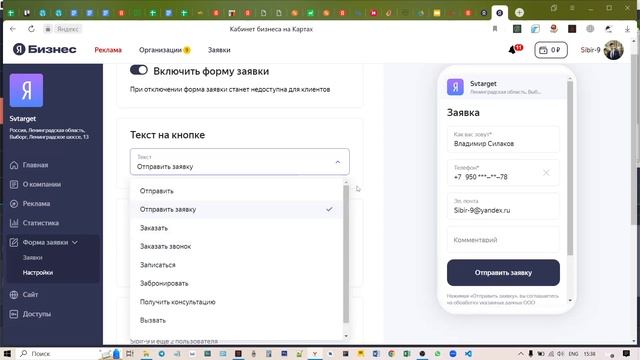The width and height of the screenshot is (640, 360).
Task: Open Sibir-9 user profile avatar
Action: (x=613, y=50)
